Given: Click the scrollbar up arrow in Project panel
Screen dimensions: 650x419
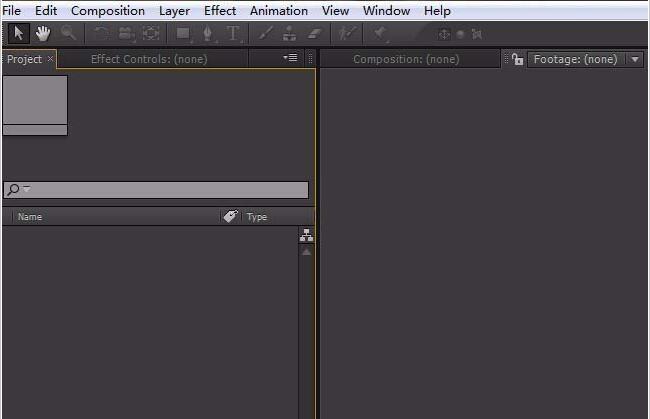Looking at the screenshot, I should (x=306, y=252).
